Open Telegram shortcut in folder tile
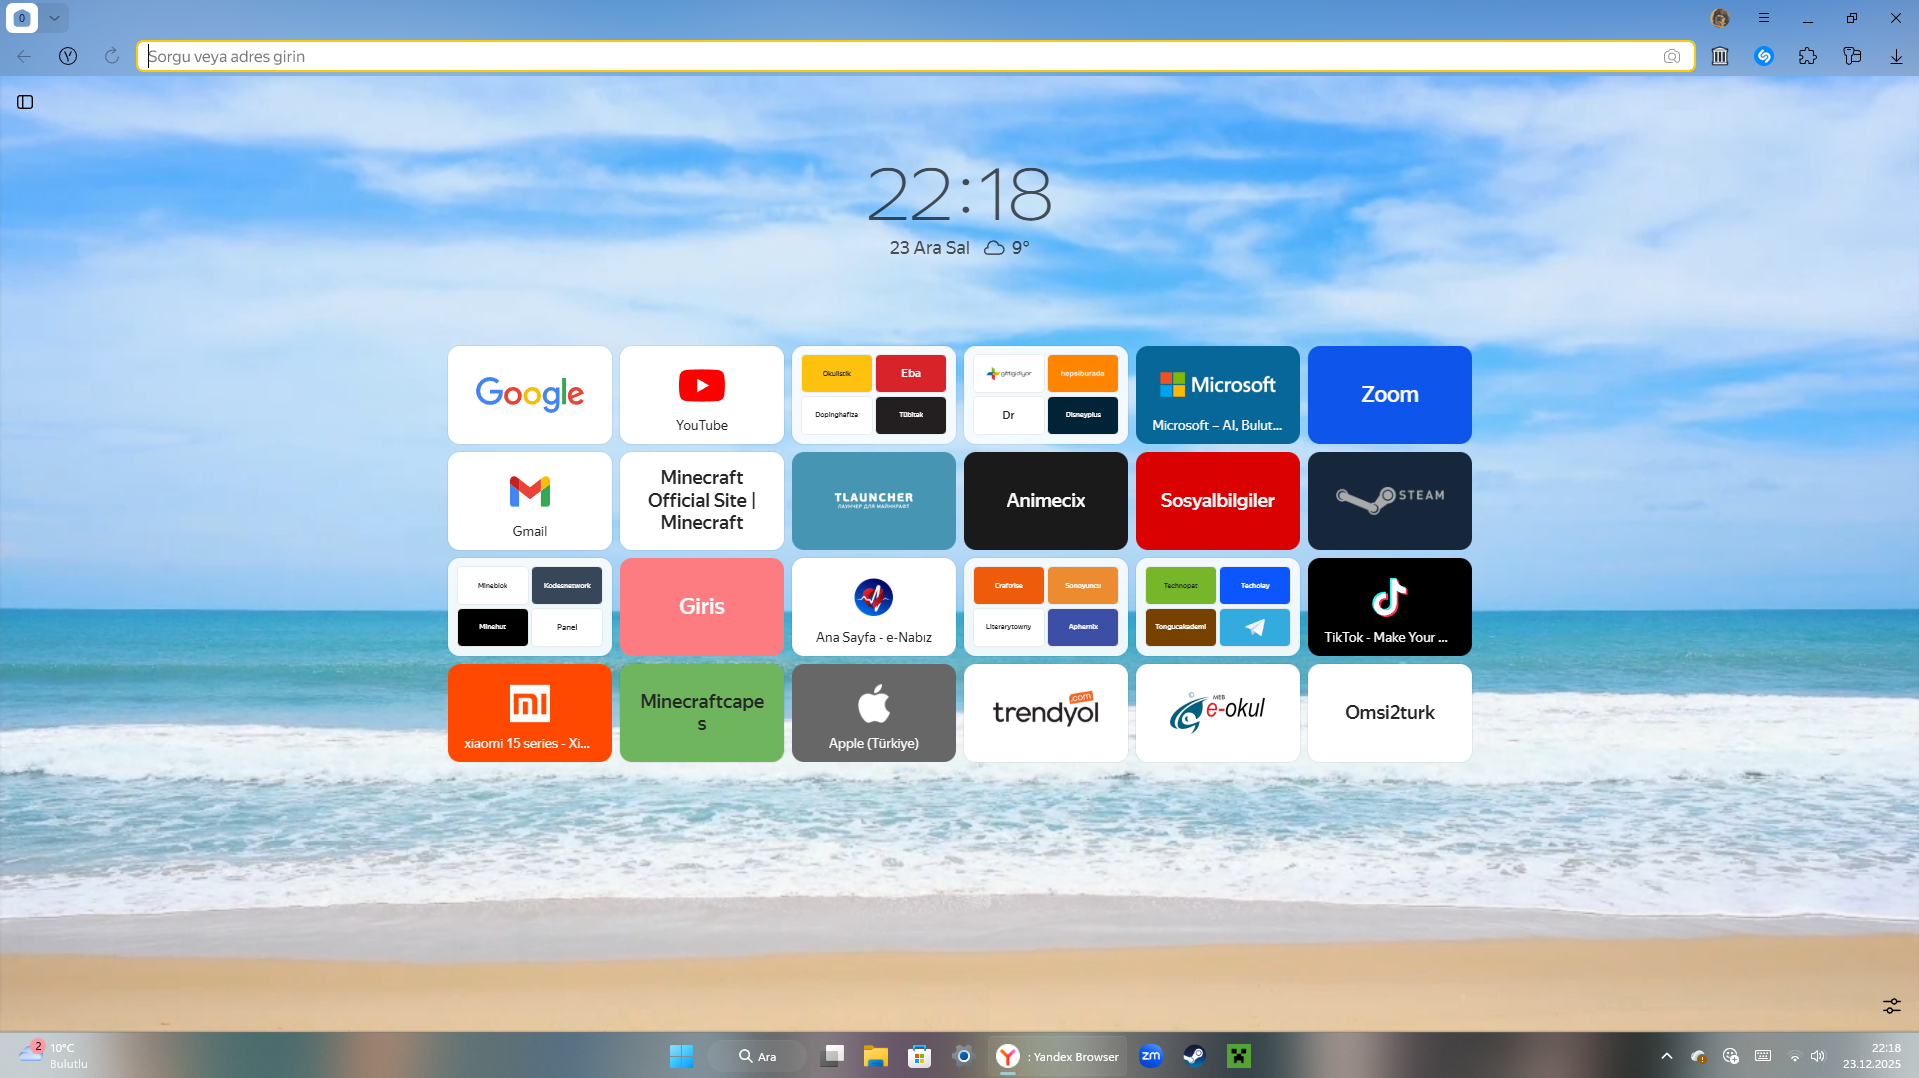 pyautogui.click(x=1255, y=627)
